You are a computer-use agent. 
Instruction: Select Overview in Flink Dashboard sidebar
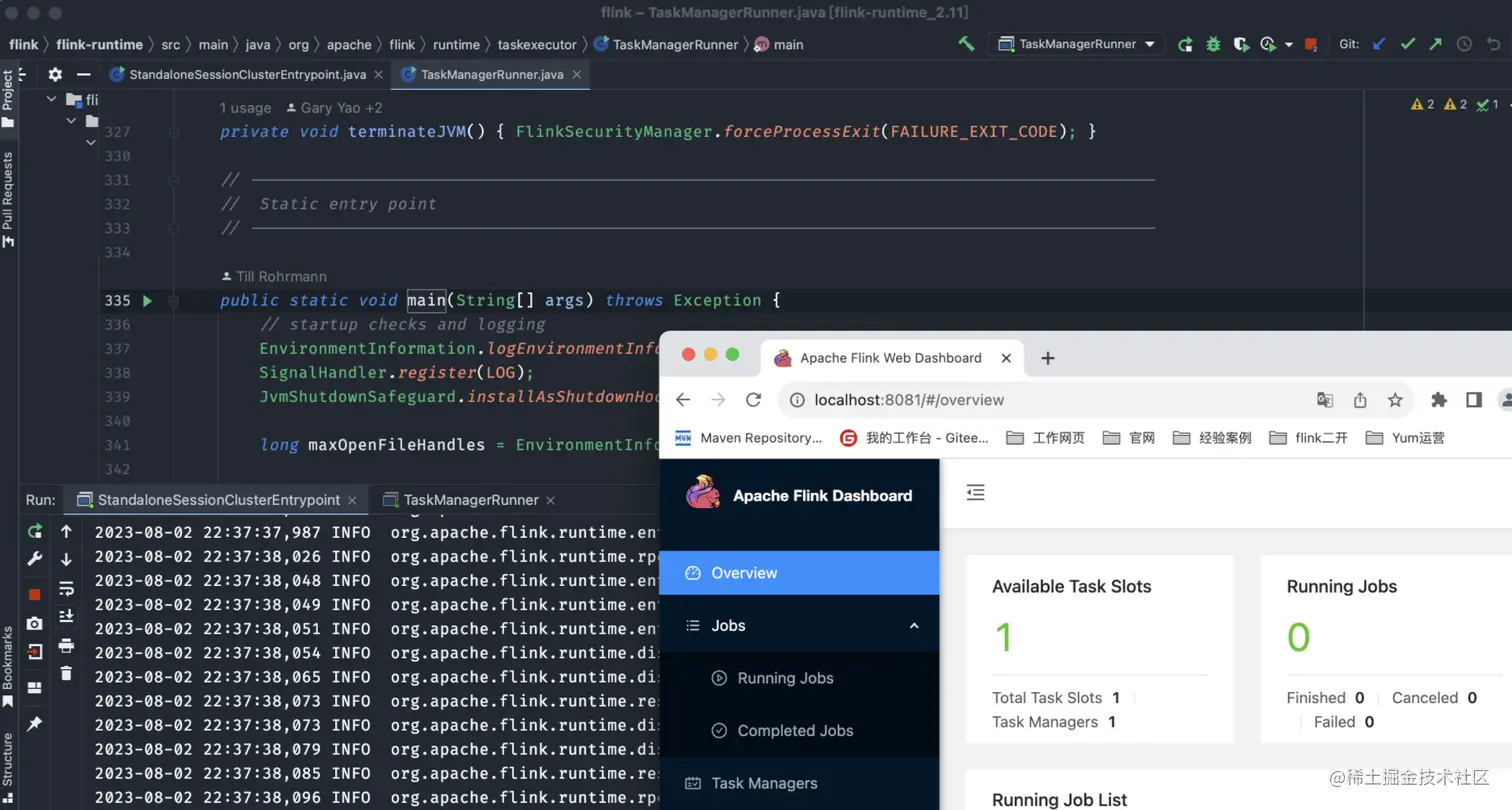pos(799,573)
